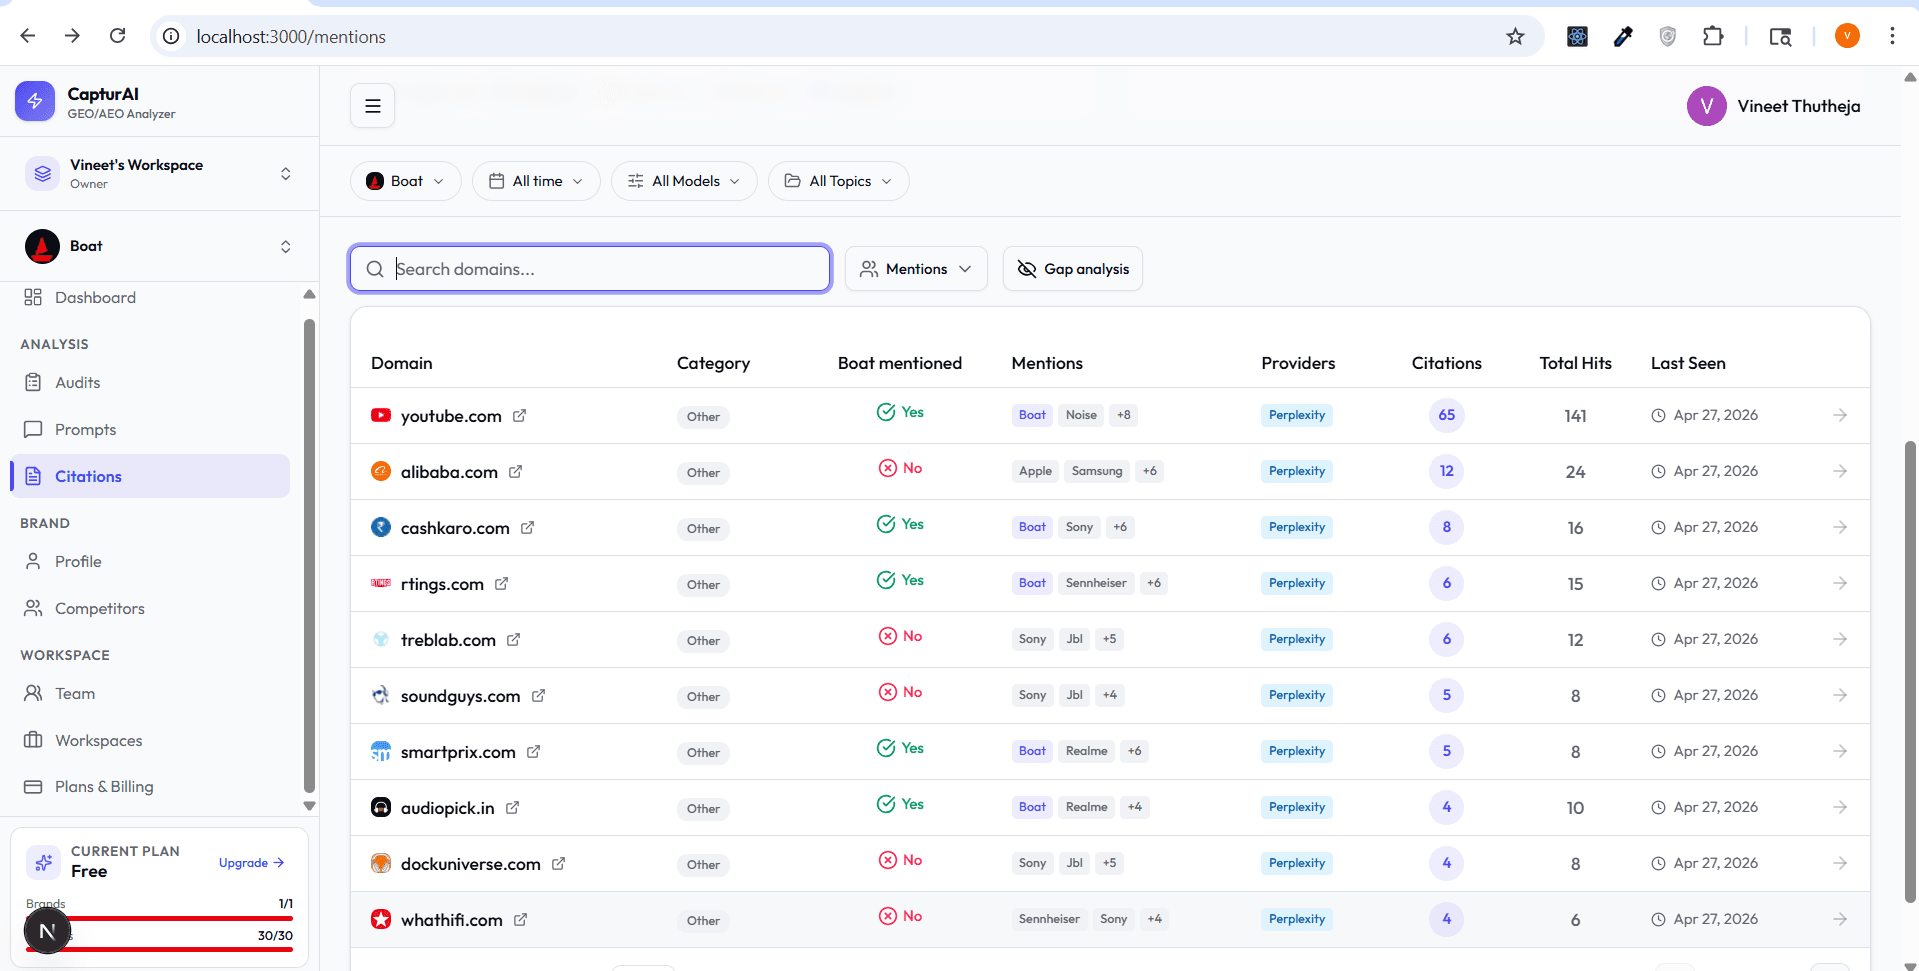Open the soundguys.com domain row
Viewport: 1919px width, 971px height.
point(1110,696)
